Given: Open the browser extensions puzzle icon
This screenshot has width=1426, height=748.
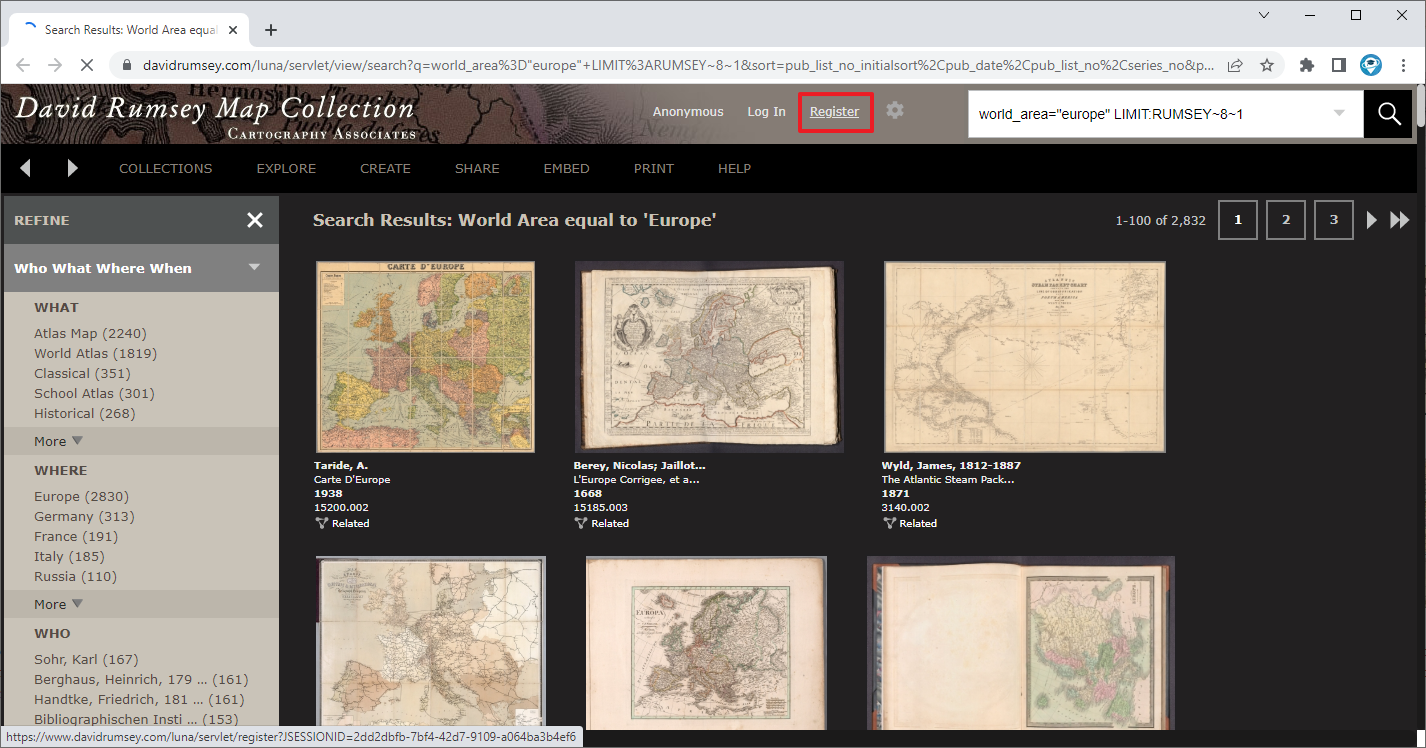Looking at the screenshot, I should pos(1307,64).
